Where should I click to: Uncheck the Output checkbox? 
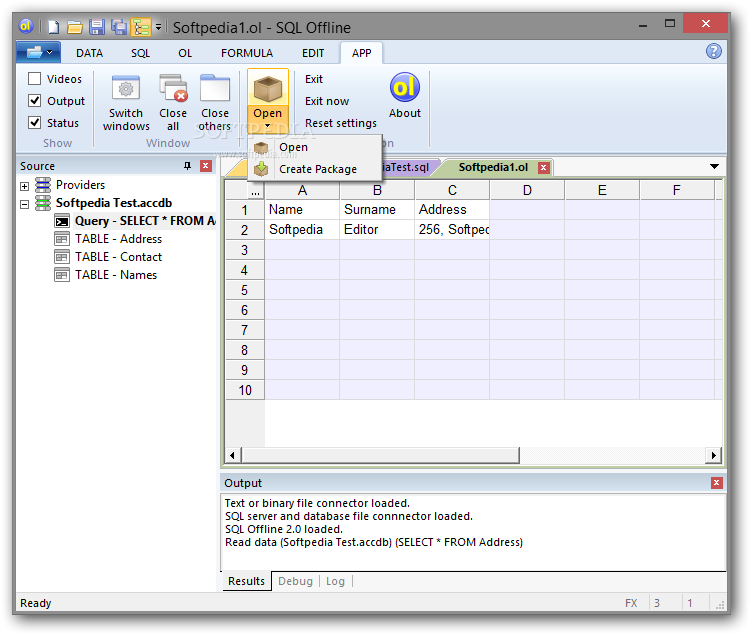pos(34,101)
